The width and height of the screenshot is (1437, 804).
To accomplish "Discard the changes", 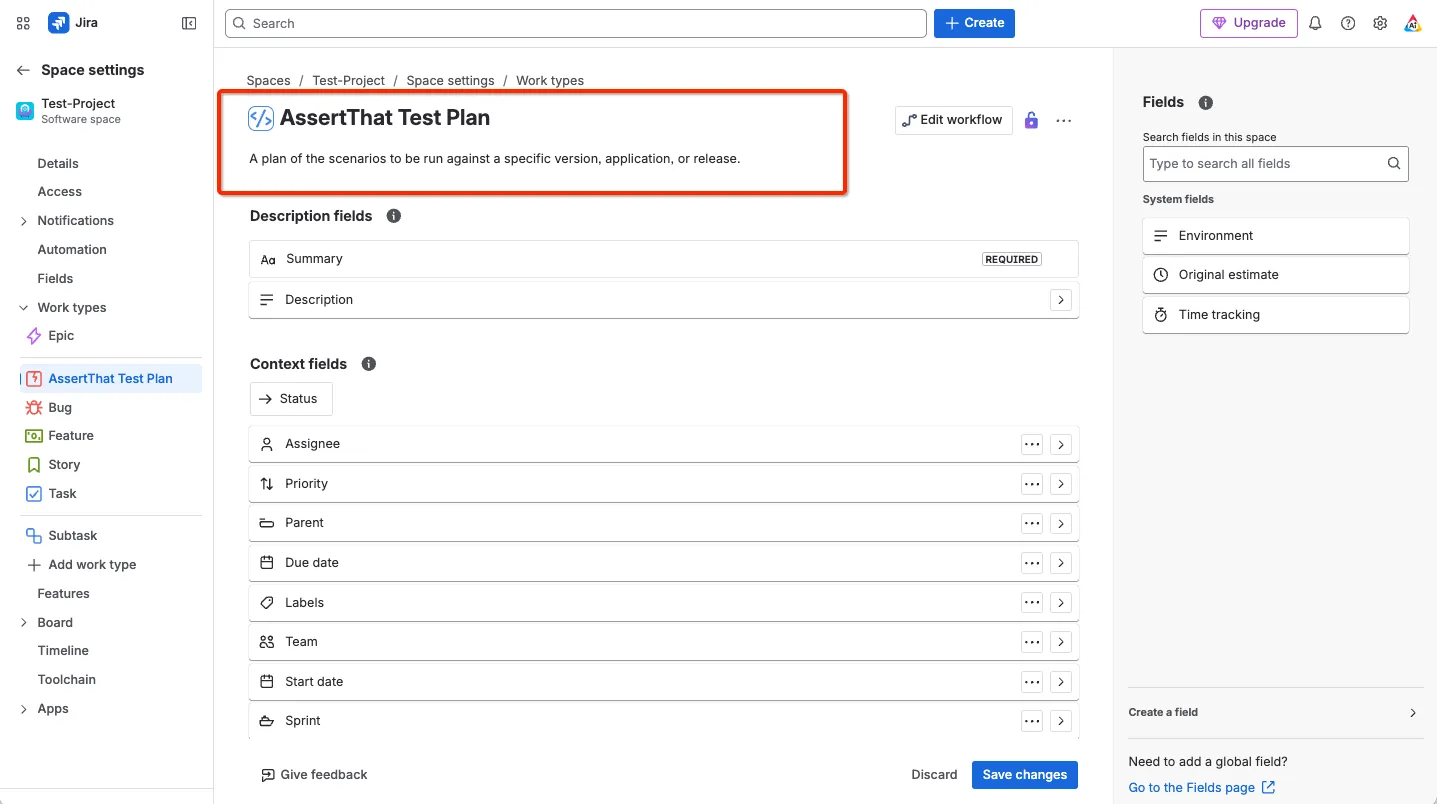I will point(934,775).
